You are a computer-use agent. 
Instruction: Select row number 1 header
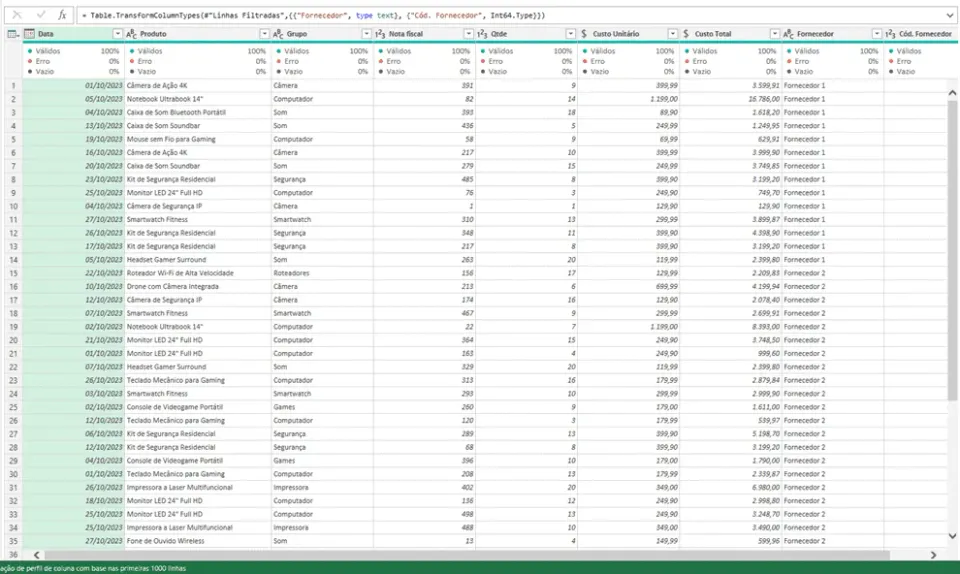(x=13, y=86)
